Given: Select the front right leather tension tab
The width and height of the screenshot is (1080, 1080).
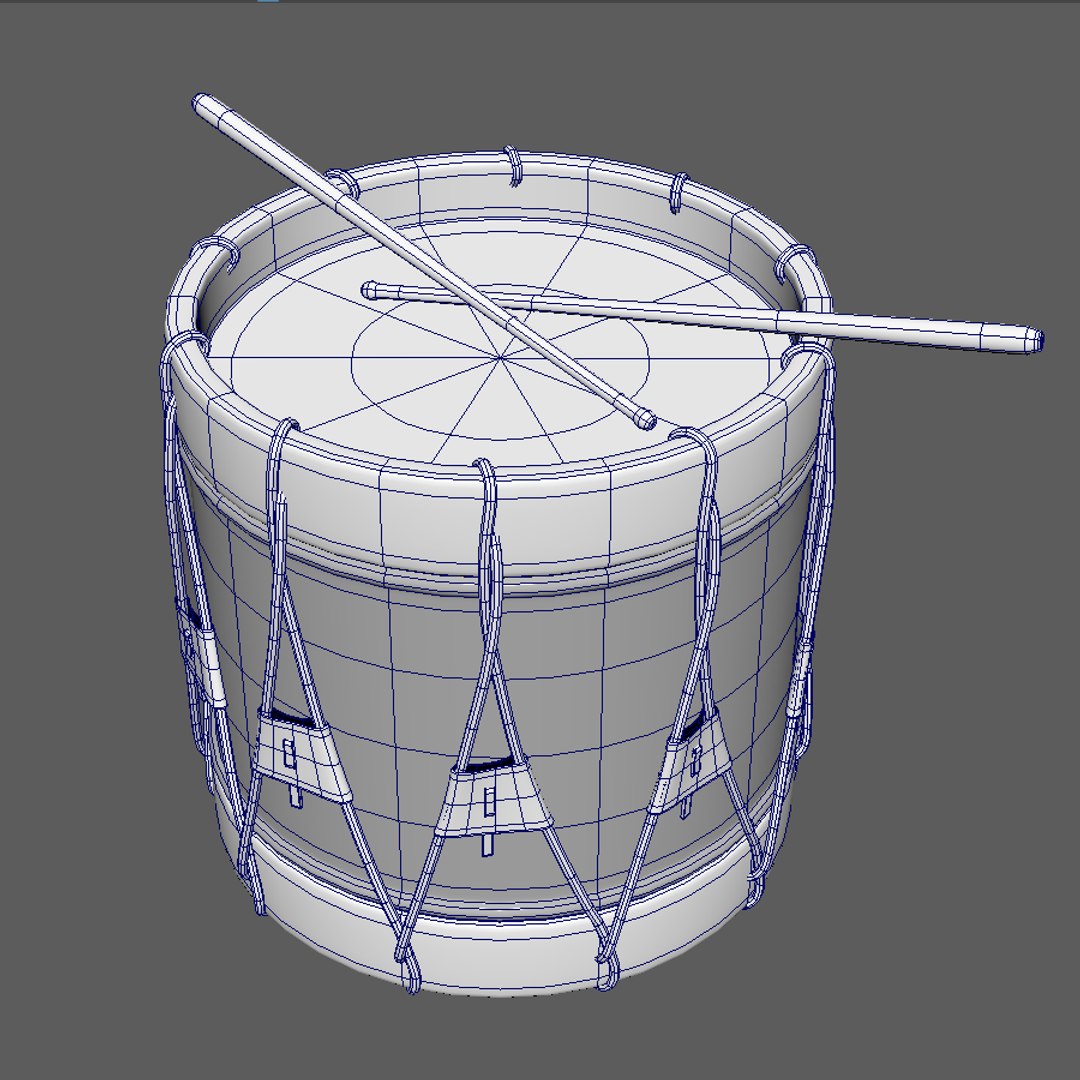Looking at the screenshot, I should tap(692, 760).
